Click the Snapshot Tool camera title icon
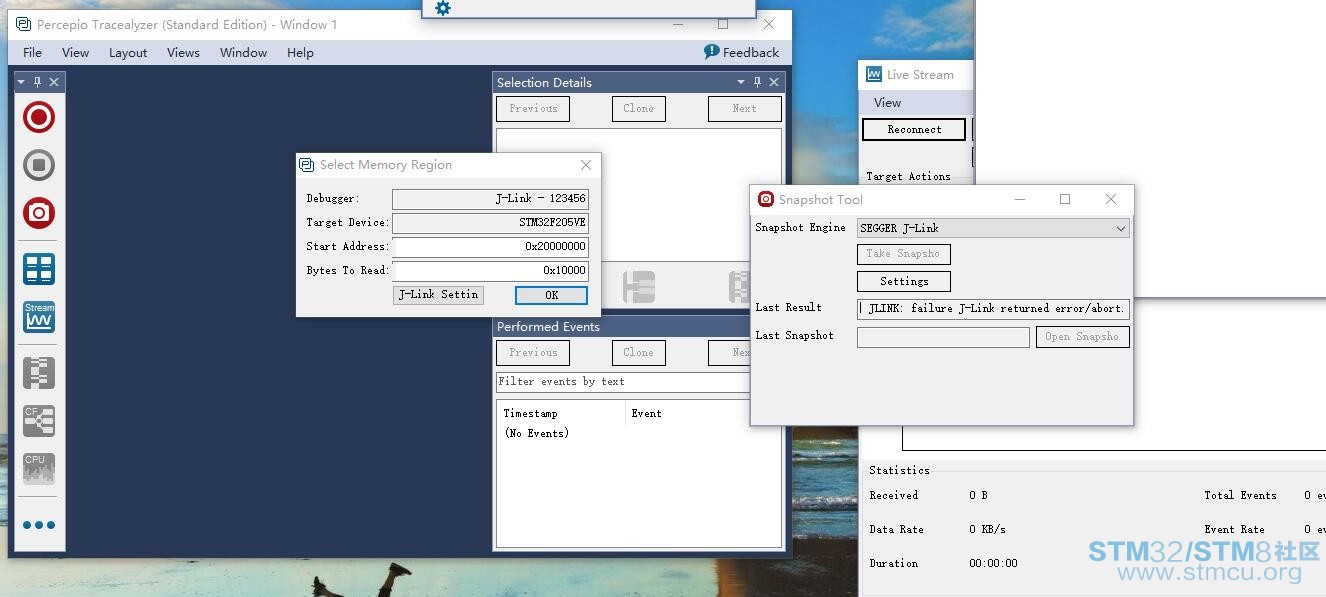This screenshot has height=597, width=1326. click(x=766, y=199)
